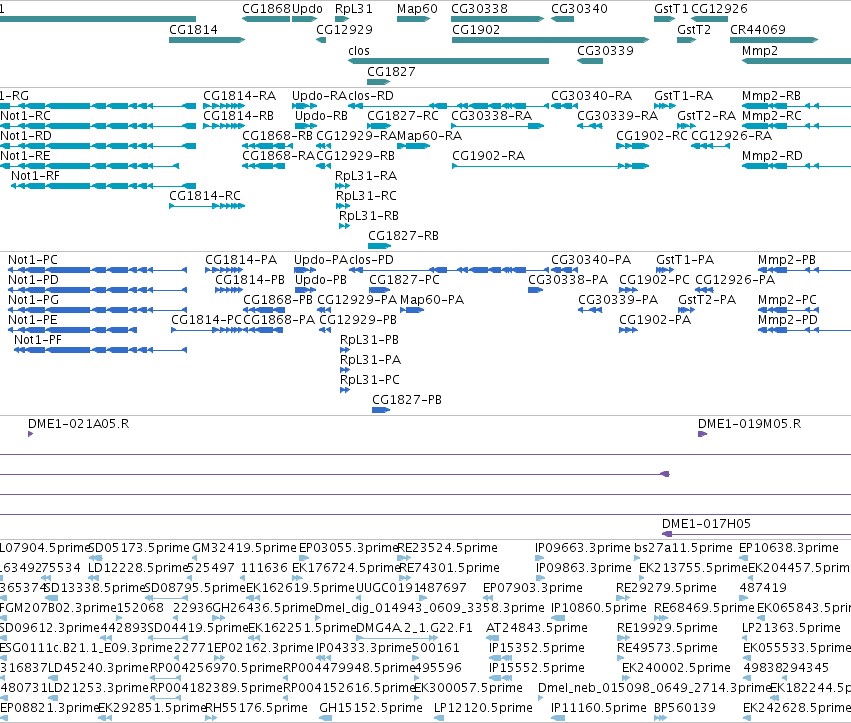Open the BP560139 EST label
This screenshot has height=723, width=851.
pyautogui.click(x=684, y=708)
